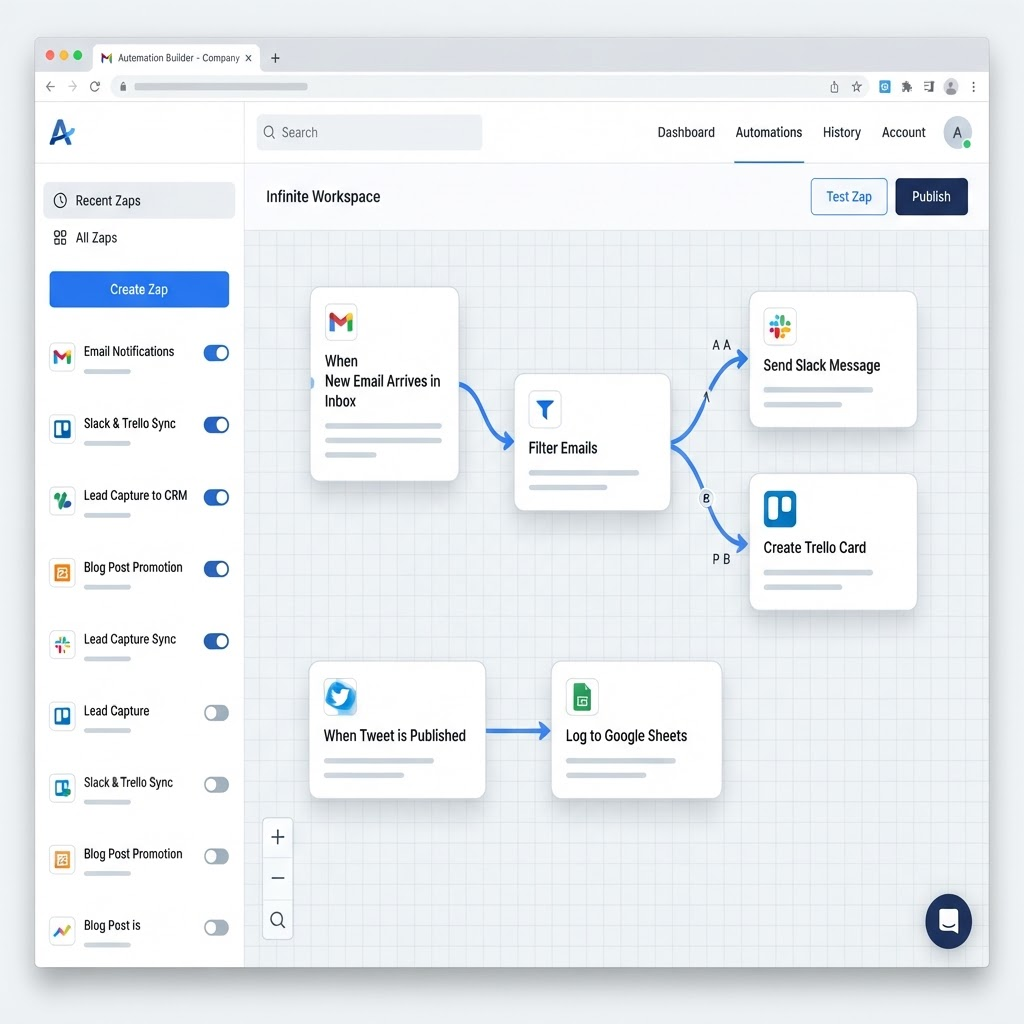Click the Gmail icon beside Email Notifications
1024x1024 pixels.
[62, 357]
